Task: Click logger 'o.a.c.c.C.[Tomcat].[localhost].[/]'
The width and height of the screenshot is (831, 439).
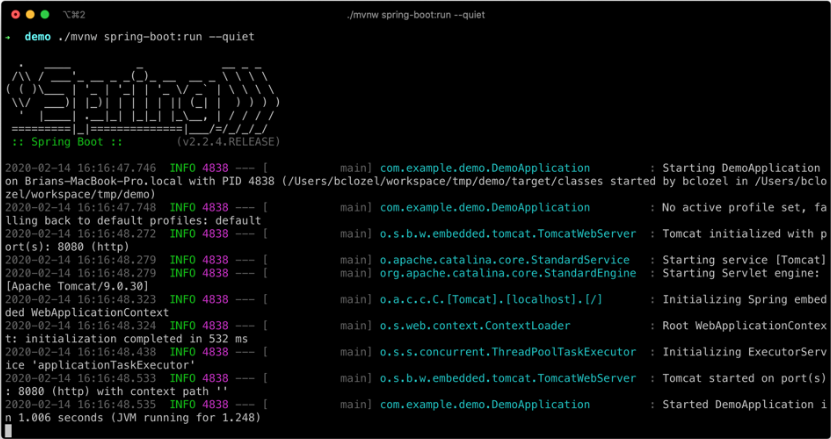Action: [x=491, y=299]
